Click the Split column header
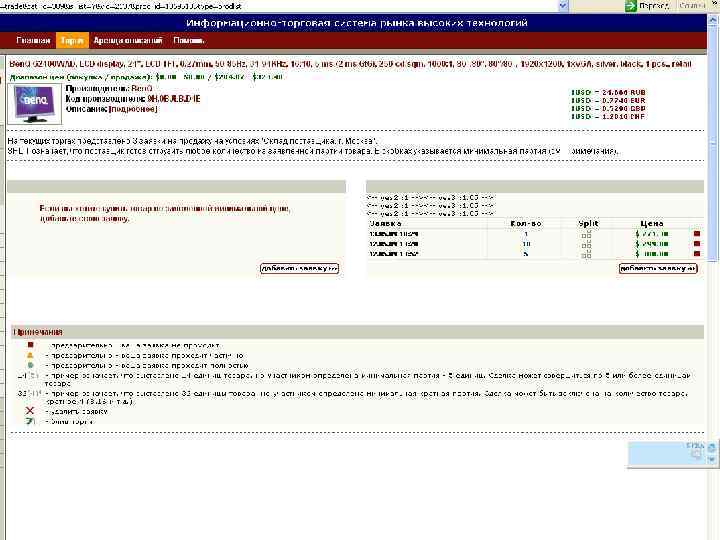This screenshot has width=720, height=540. pos(588,224)
